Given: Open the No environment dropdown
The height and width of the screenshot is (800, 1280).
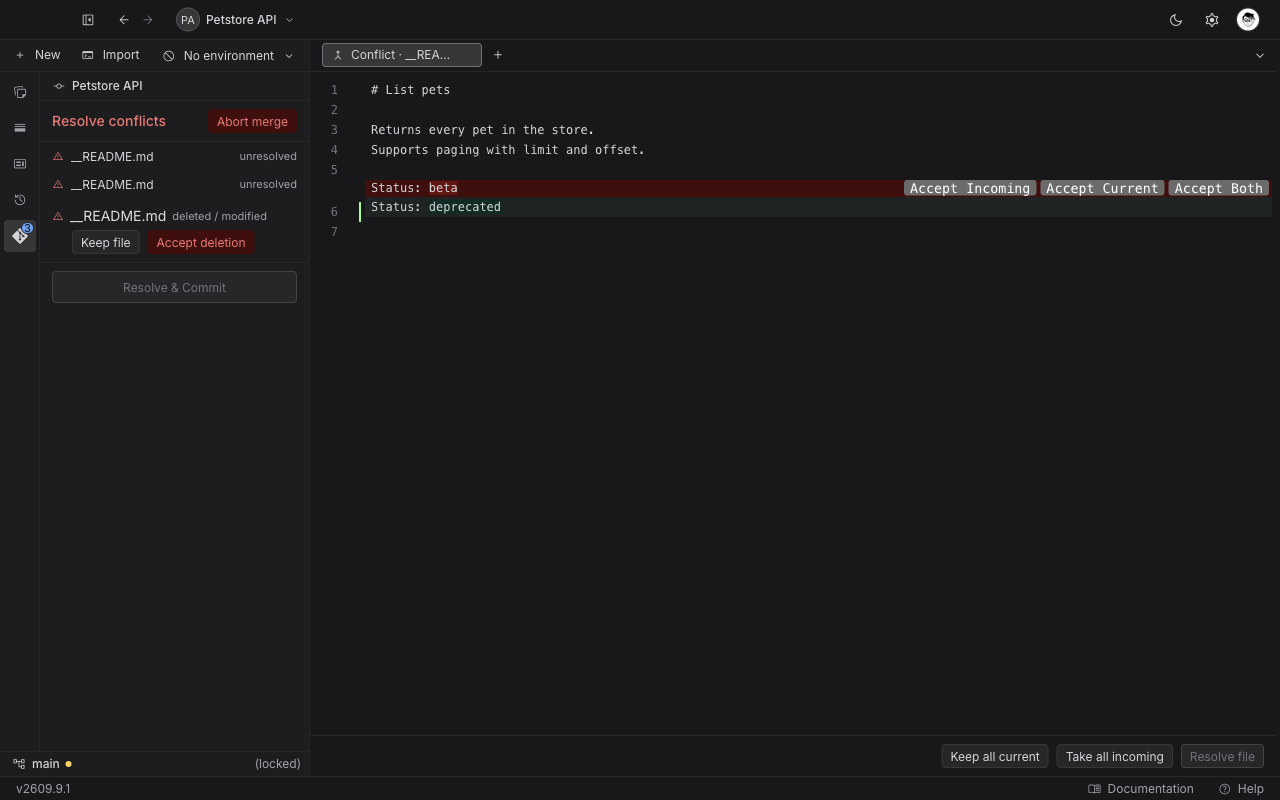Looking at the screenshot, I should point(229,55).
